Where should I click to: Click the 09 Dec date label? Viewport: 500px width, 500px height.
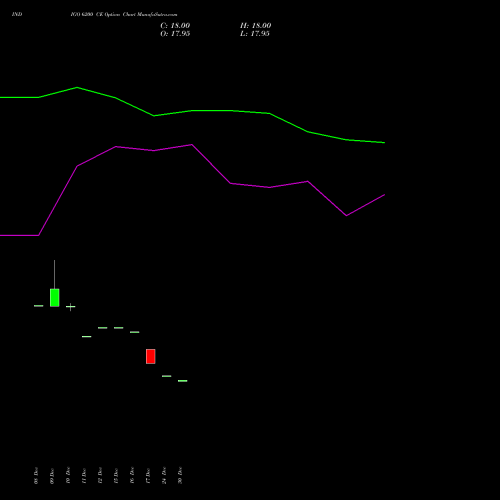[52, 476]
